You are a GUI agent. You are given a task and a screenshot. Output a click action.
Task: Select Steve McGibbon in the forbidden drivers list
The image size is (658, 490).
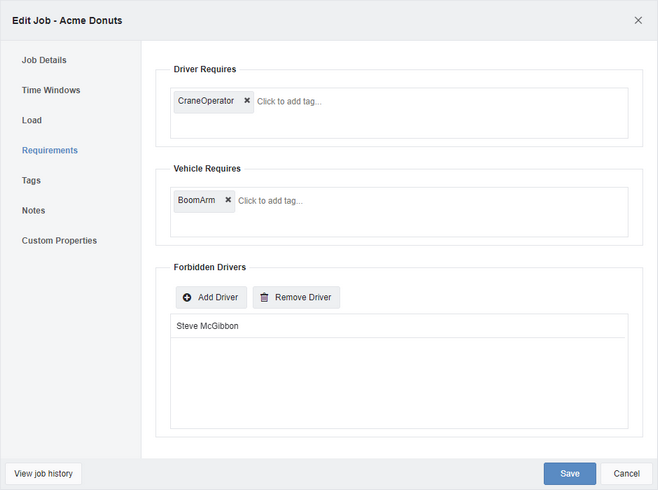tap(398, 326)
